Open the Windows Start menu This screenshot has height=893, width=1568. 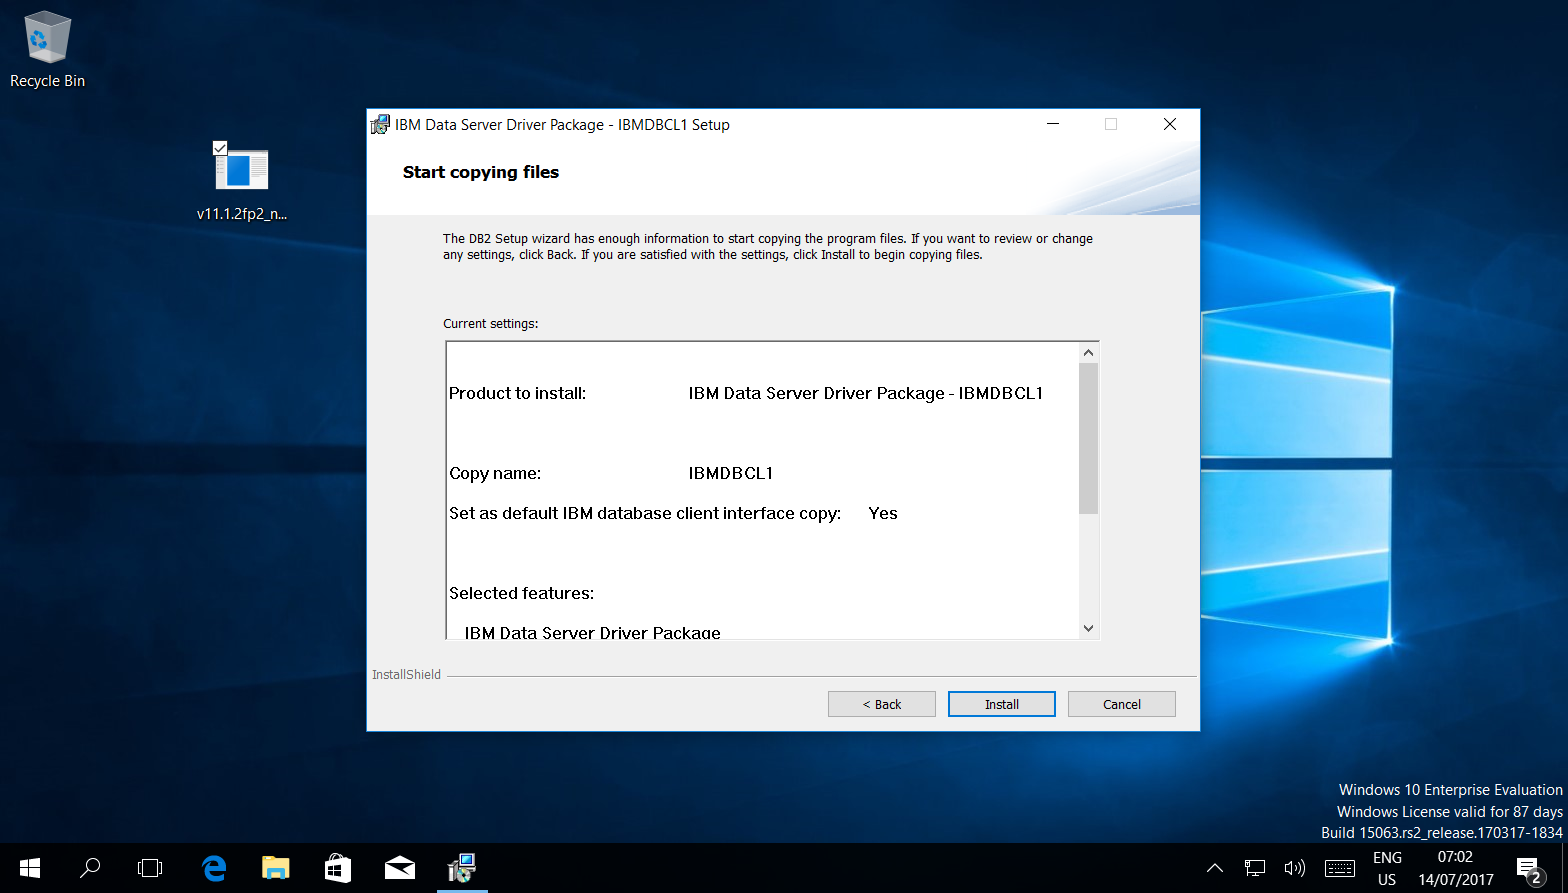coord(30,868)
